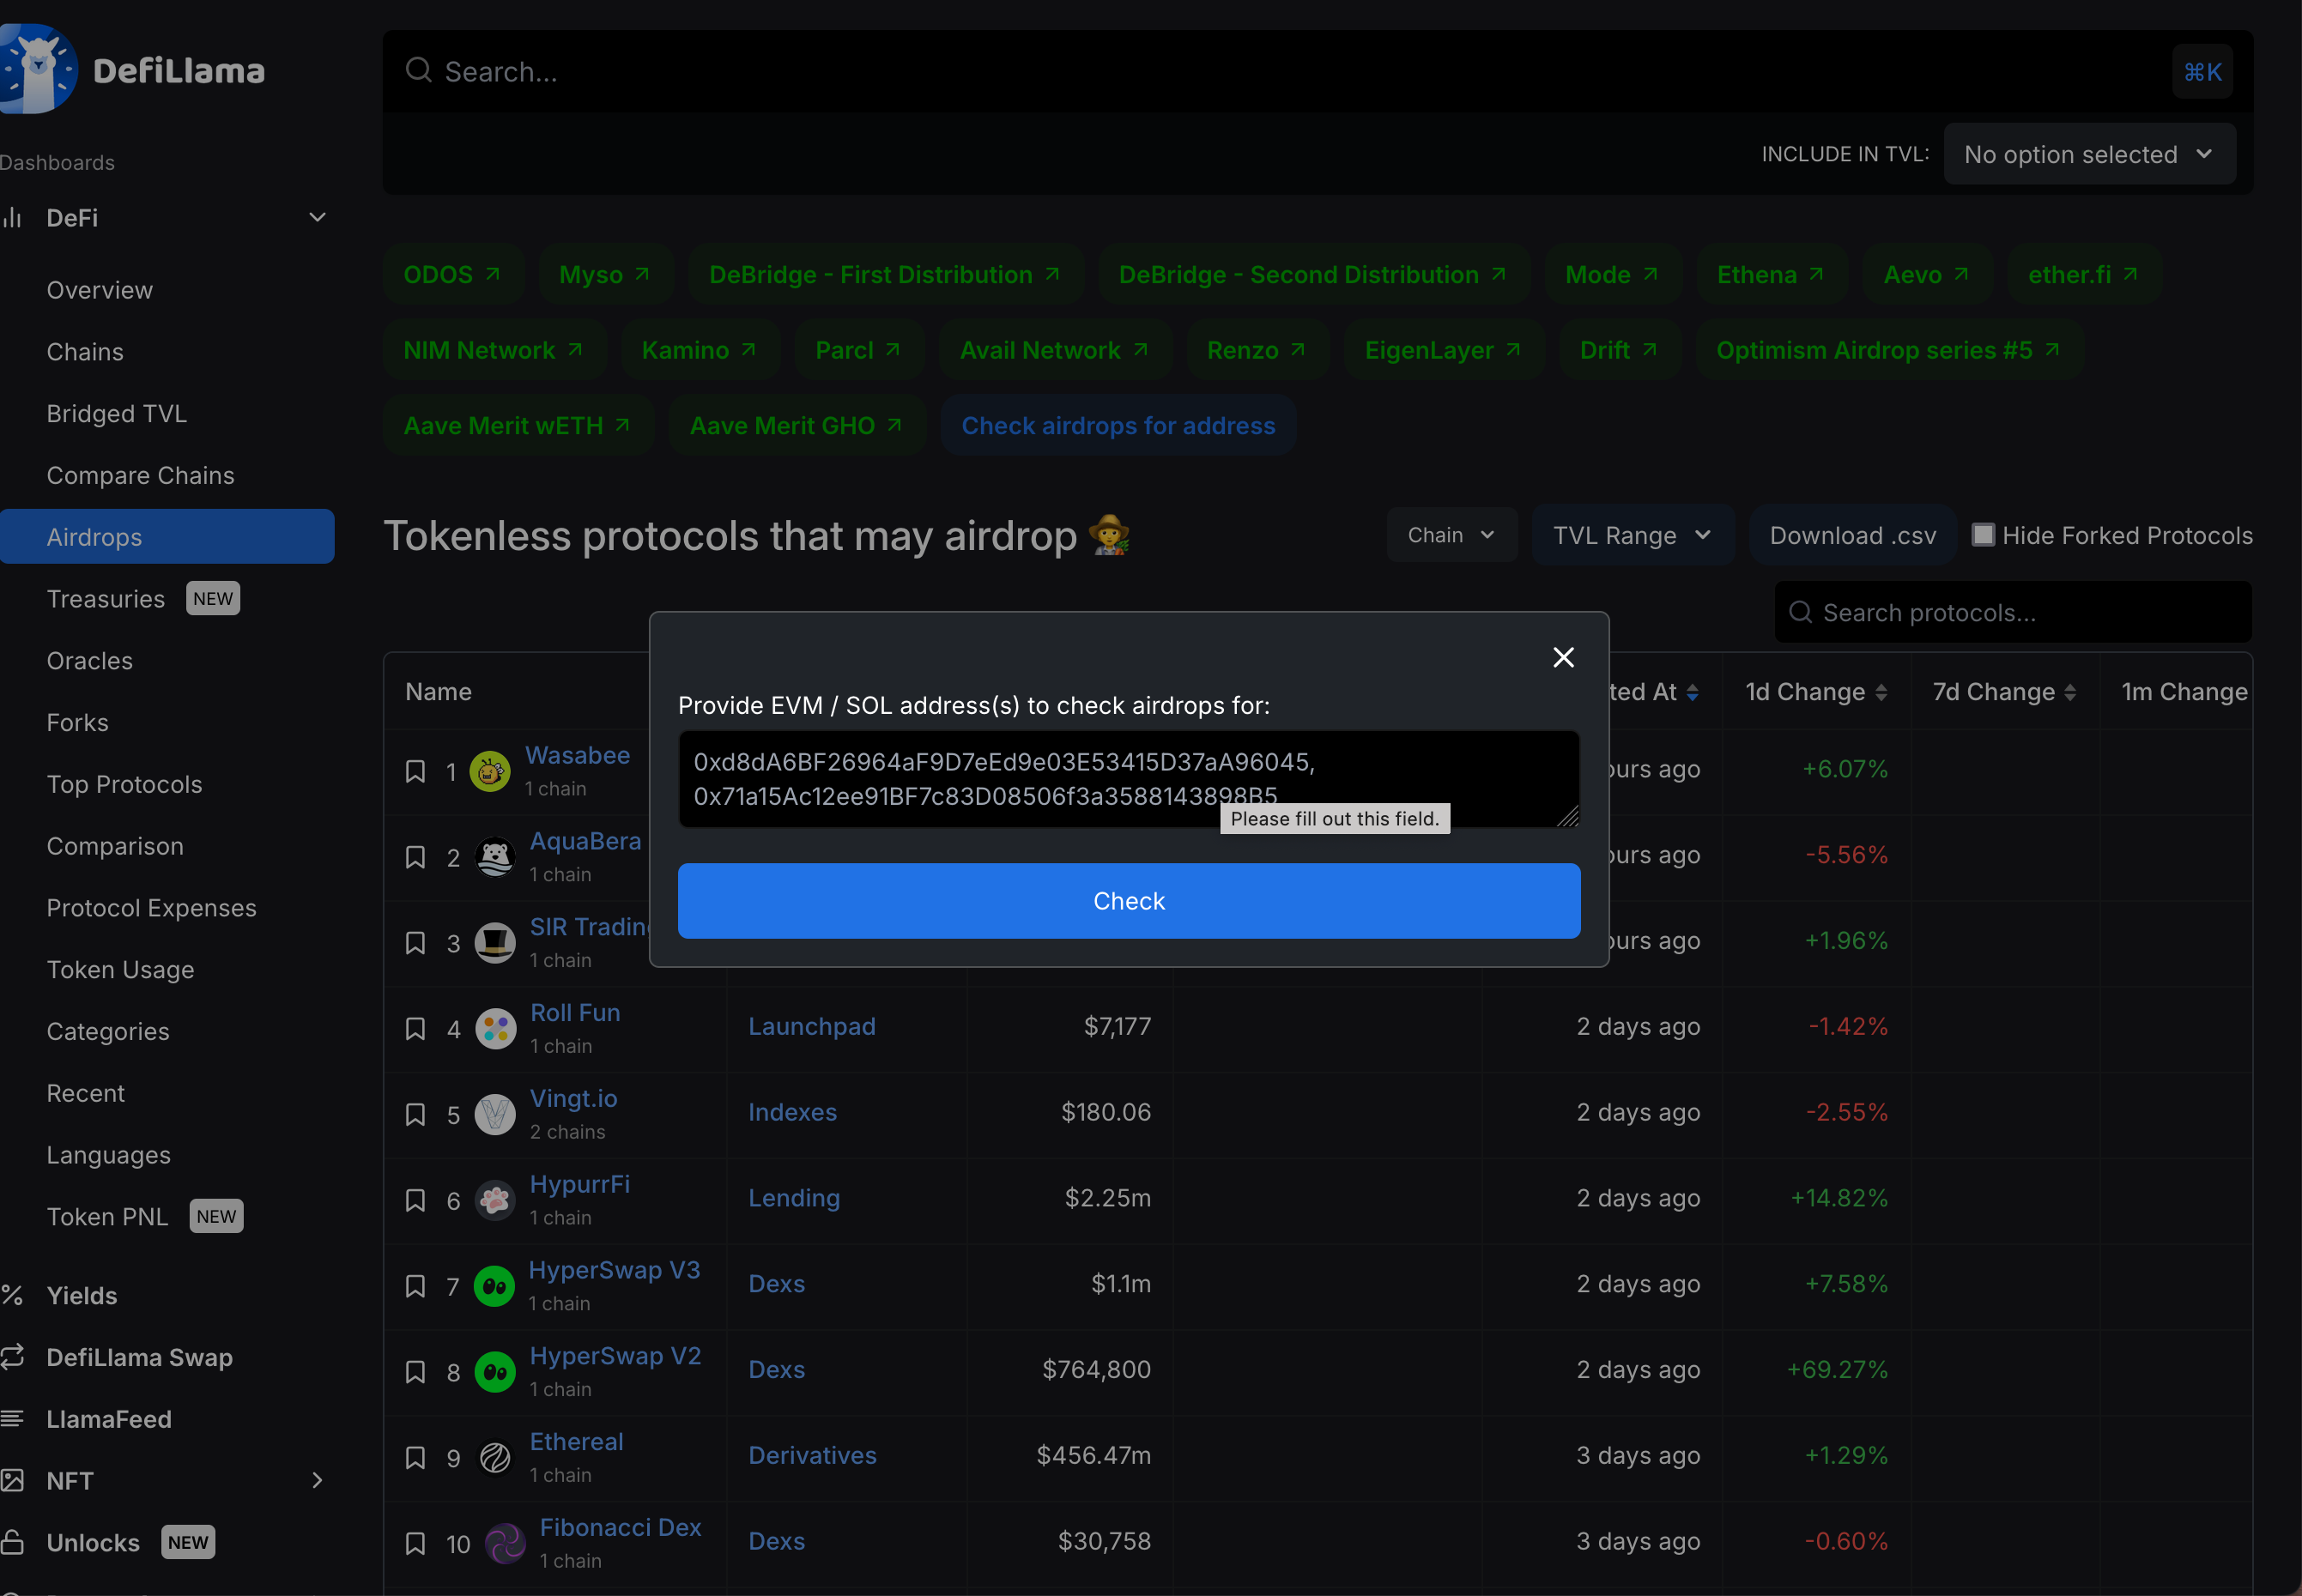This screenshot has height=1596, width=2302.
Task: Open the Launchpad category link
Action: click(x=811, y=1027)
